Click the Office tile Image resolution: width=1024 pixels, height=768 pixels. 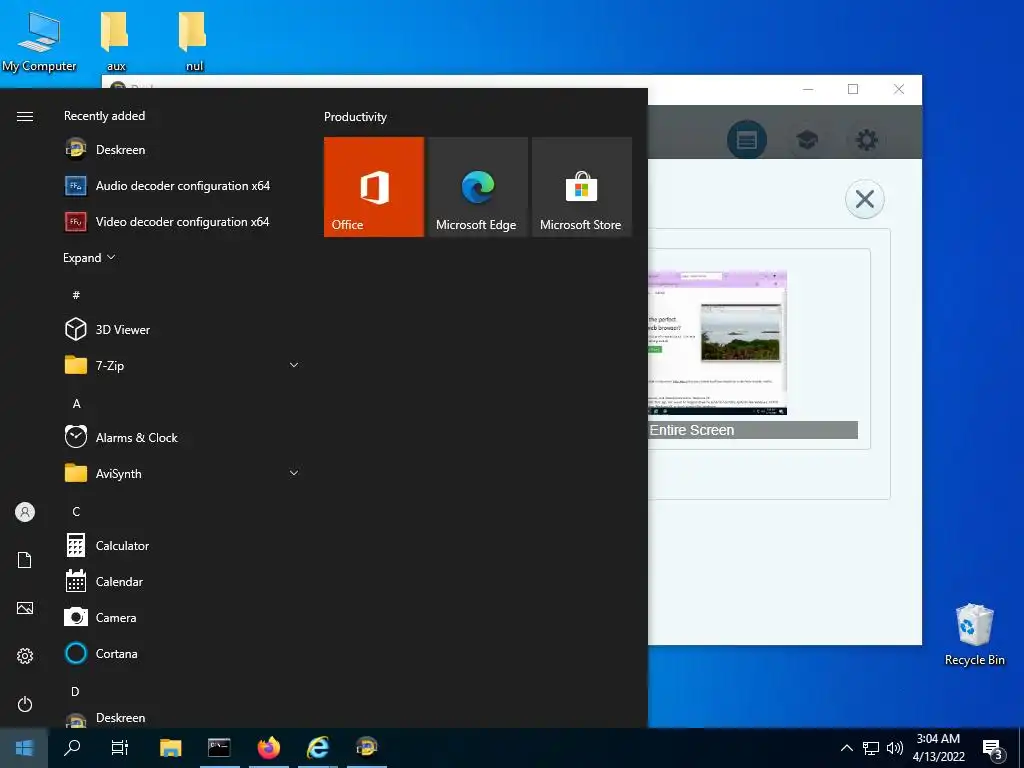pyautogui.click(x=374, y=187)
